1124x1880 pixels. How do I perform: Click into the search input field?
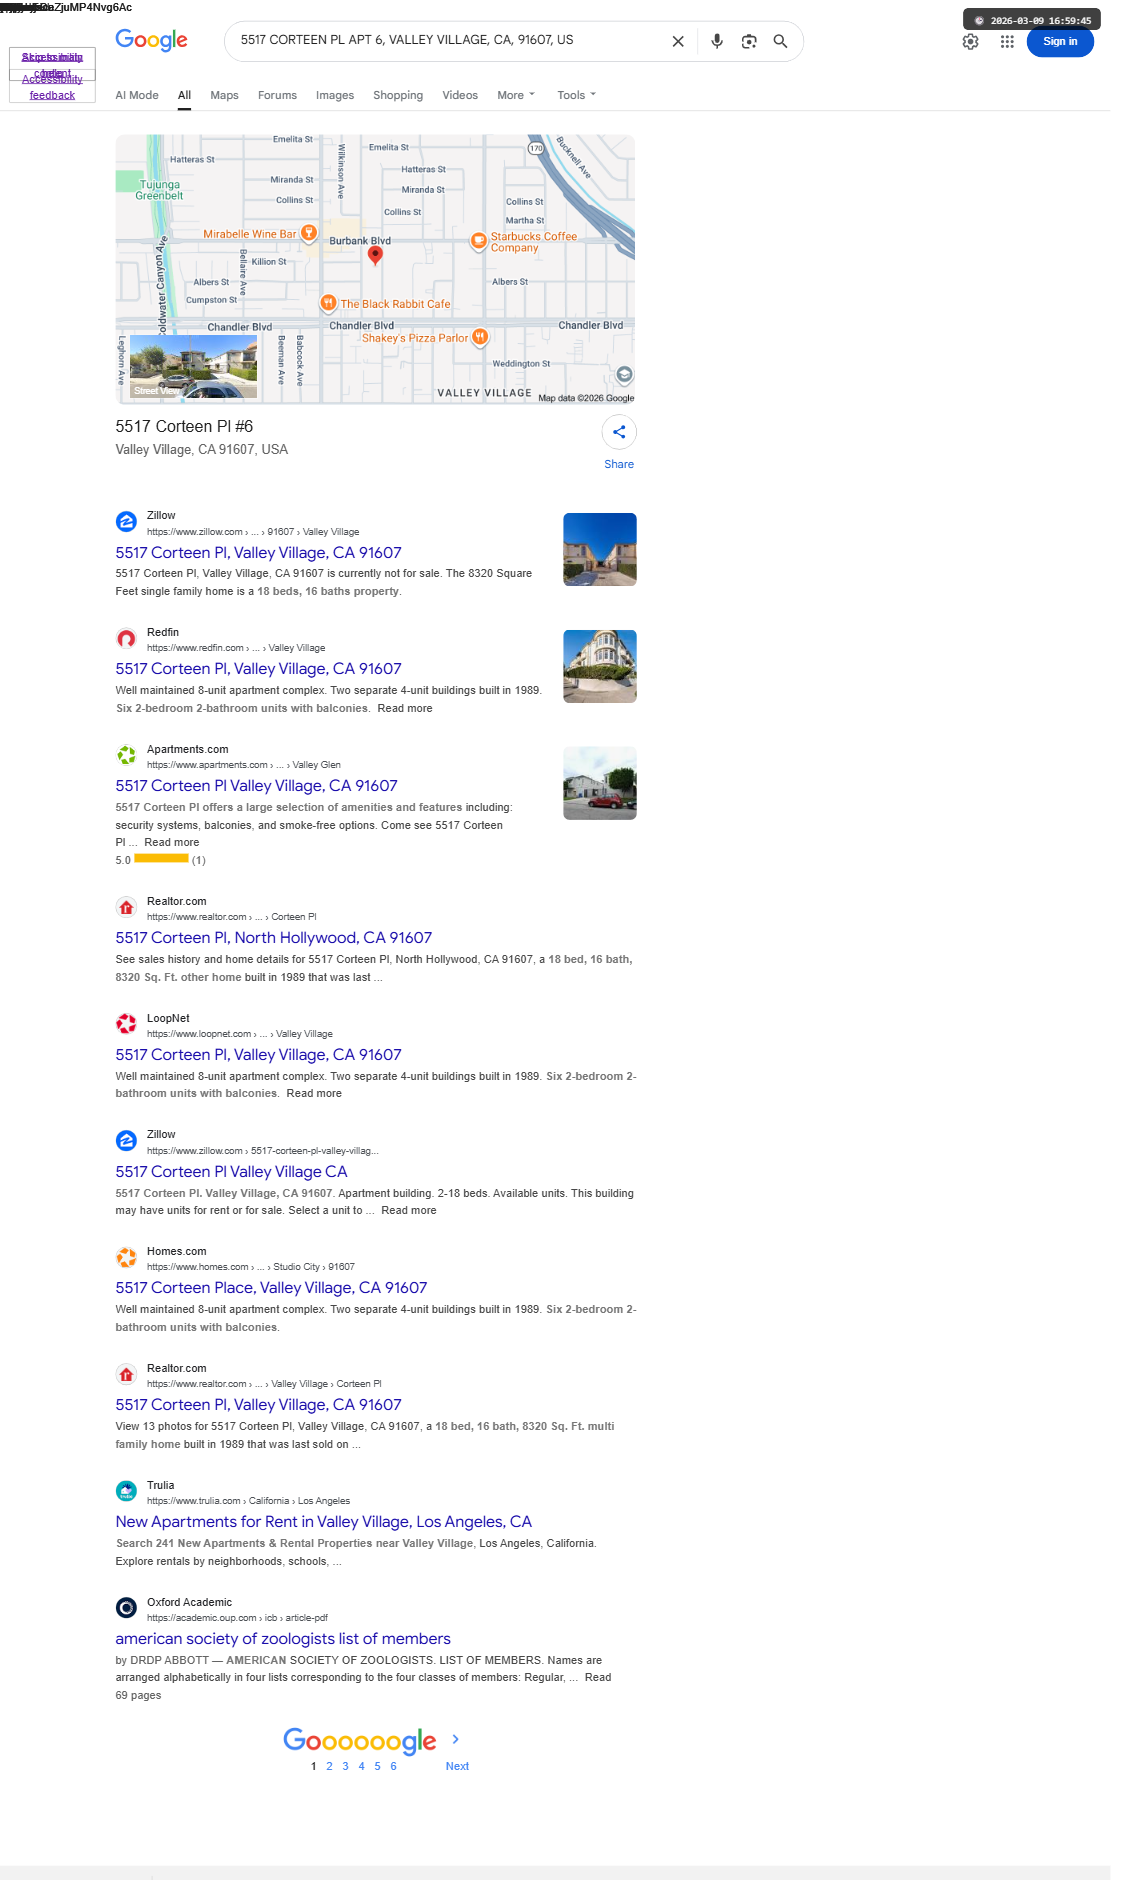click(x=448, y=40)
